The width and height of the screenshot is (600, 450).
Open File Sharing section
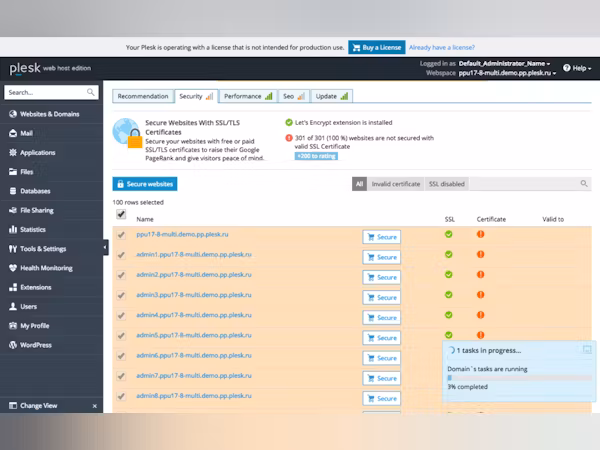pos(31,210)
